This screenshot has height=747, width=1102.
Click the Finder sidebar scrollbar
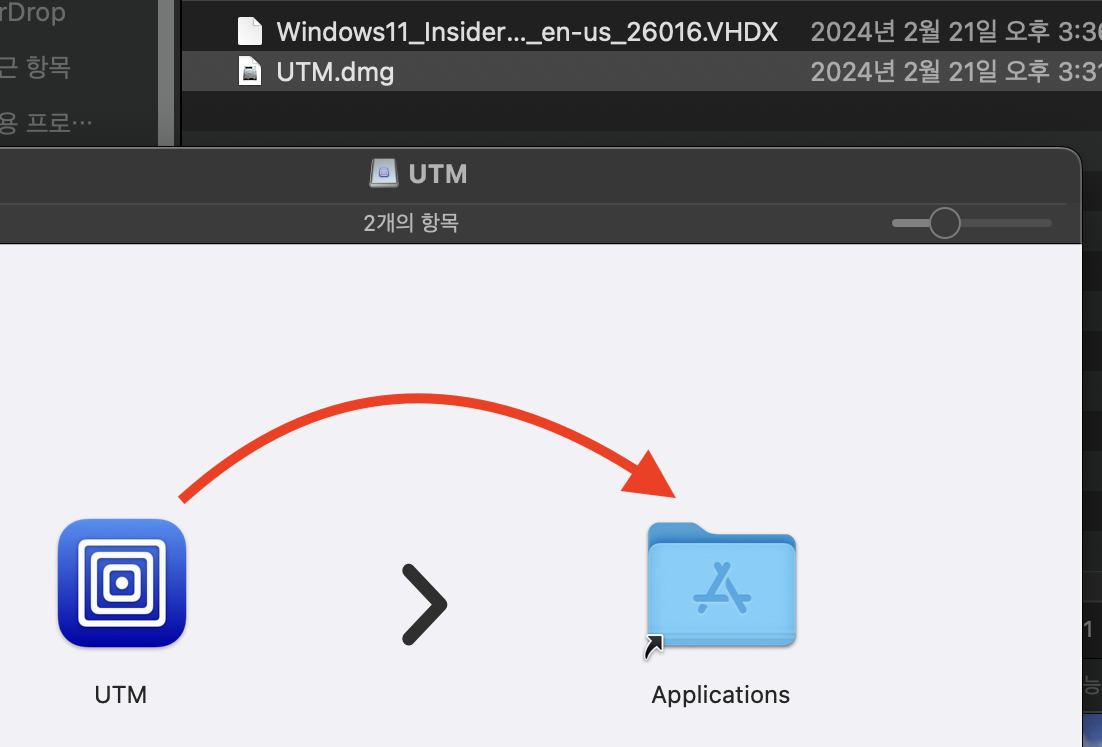click(x=166, y=73)
